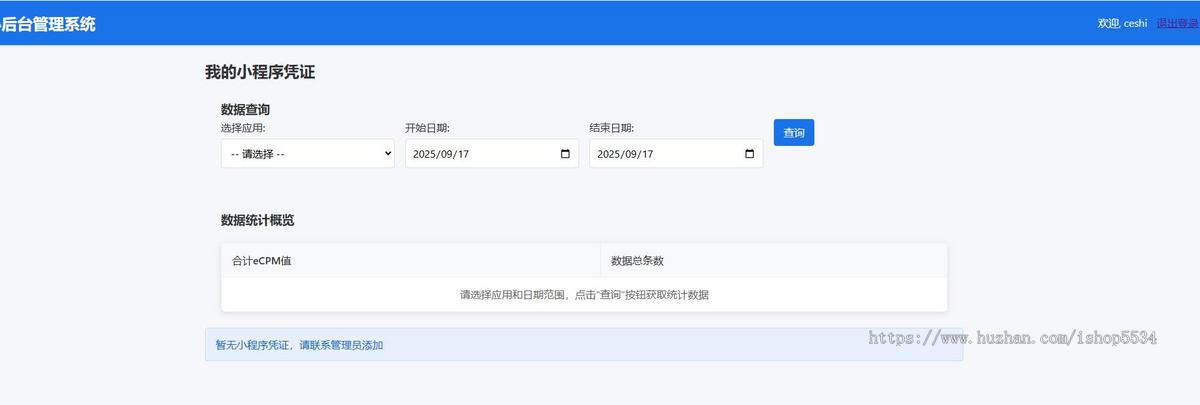This screenshot has height=405, width=1200.
Task: Click the 数据查询 section heading
Action: [x=245, y=109]
